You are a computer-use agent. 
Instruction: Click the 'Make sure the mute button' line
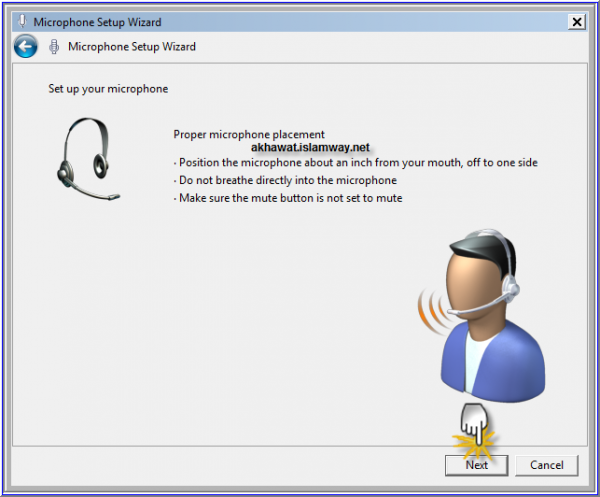(288, 198)
